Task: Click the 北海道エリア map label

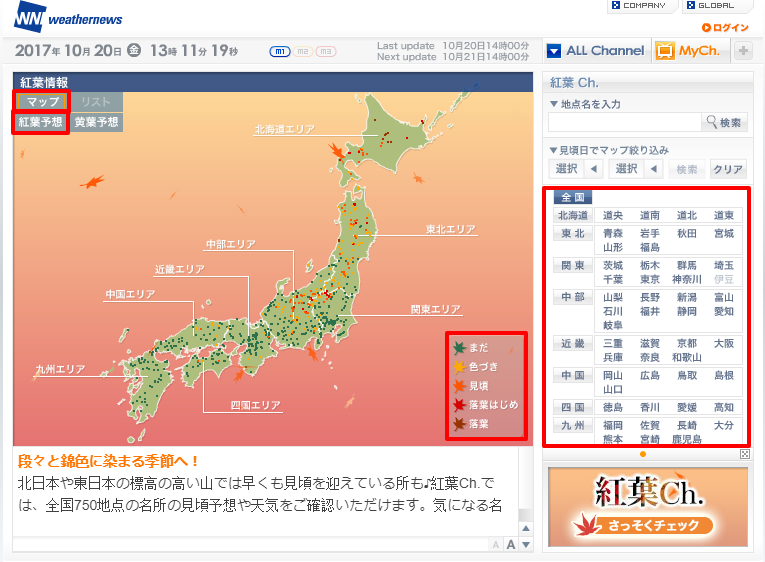Action: [x=285, y=129]
